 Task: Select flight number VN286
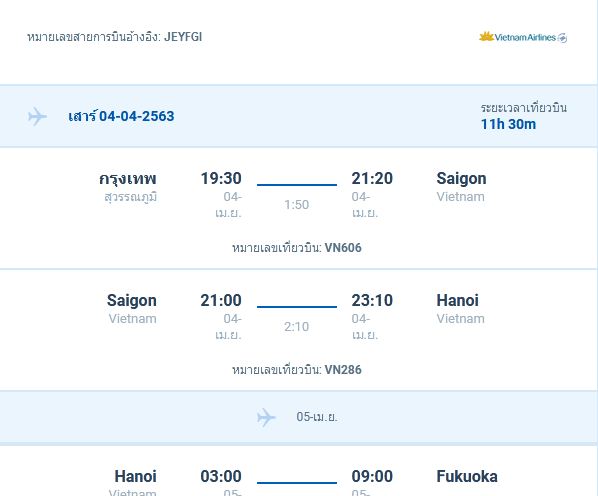tap(343, 370)
